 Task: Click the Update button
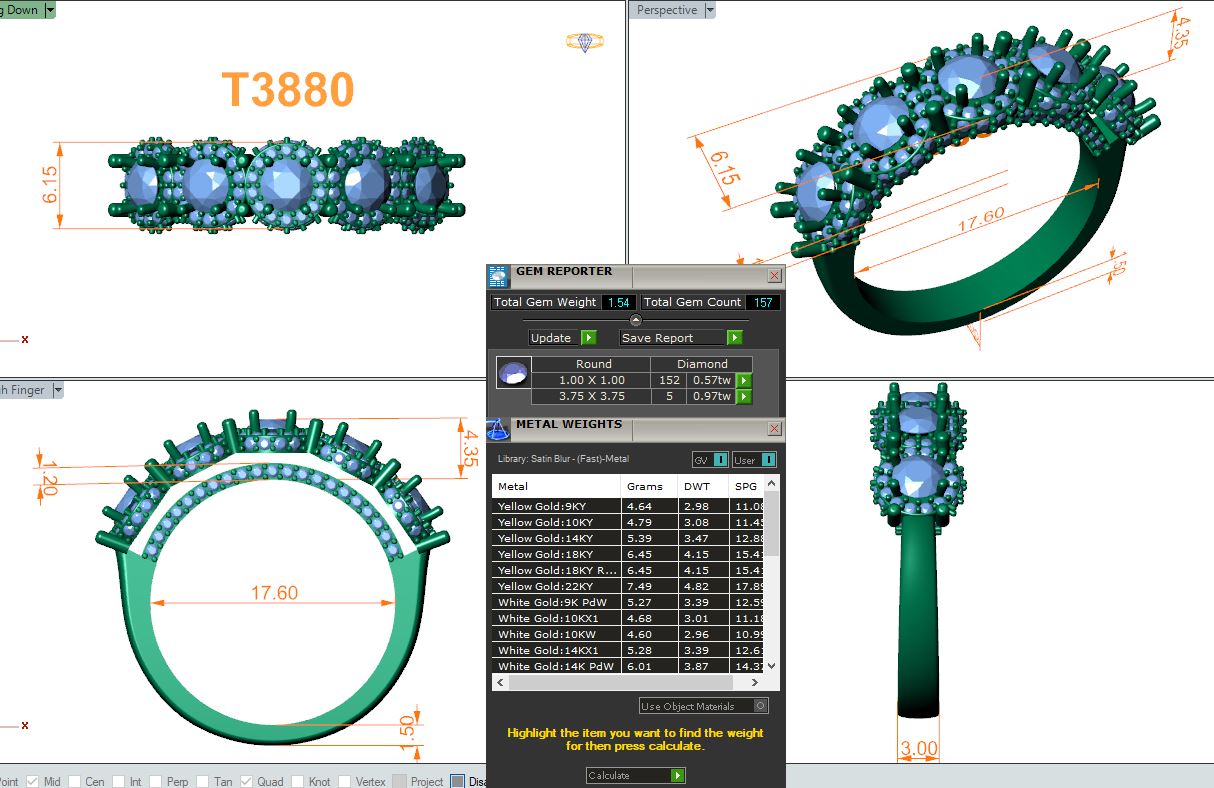(554, 338)
